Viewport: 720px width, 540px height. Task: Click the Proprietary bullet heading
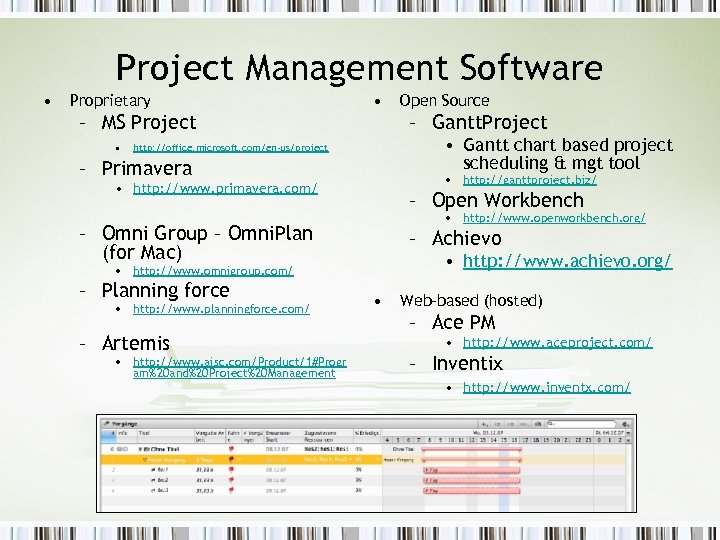coord(110,101)
